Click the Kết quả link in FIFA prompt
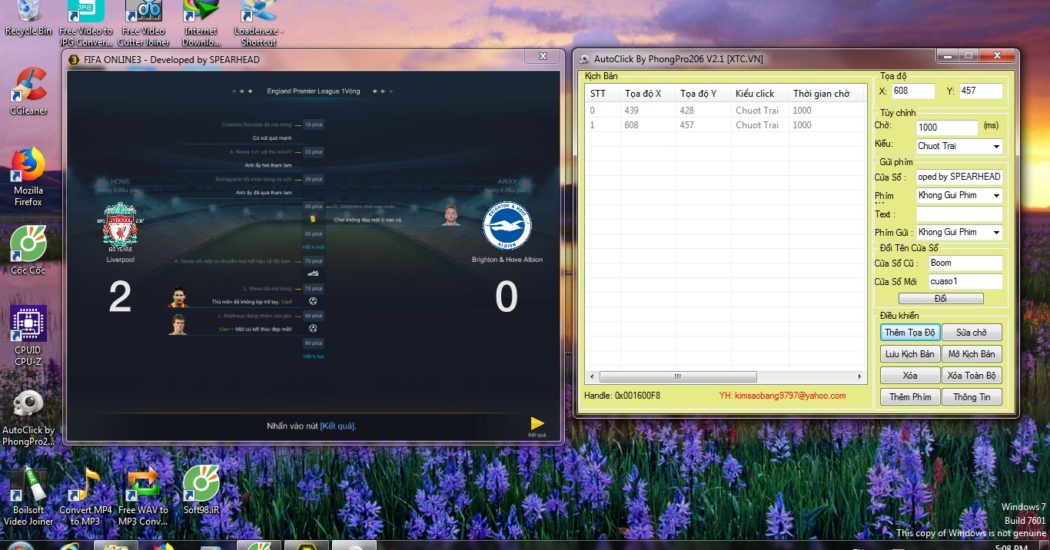This screenshot has width=1050, height=550. 338,426
